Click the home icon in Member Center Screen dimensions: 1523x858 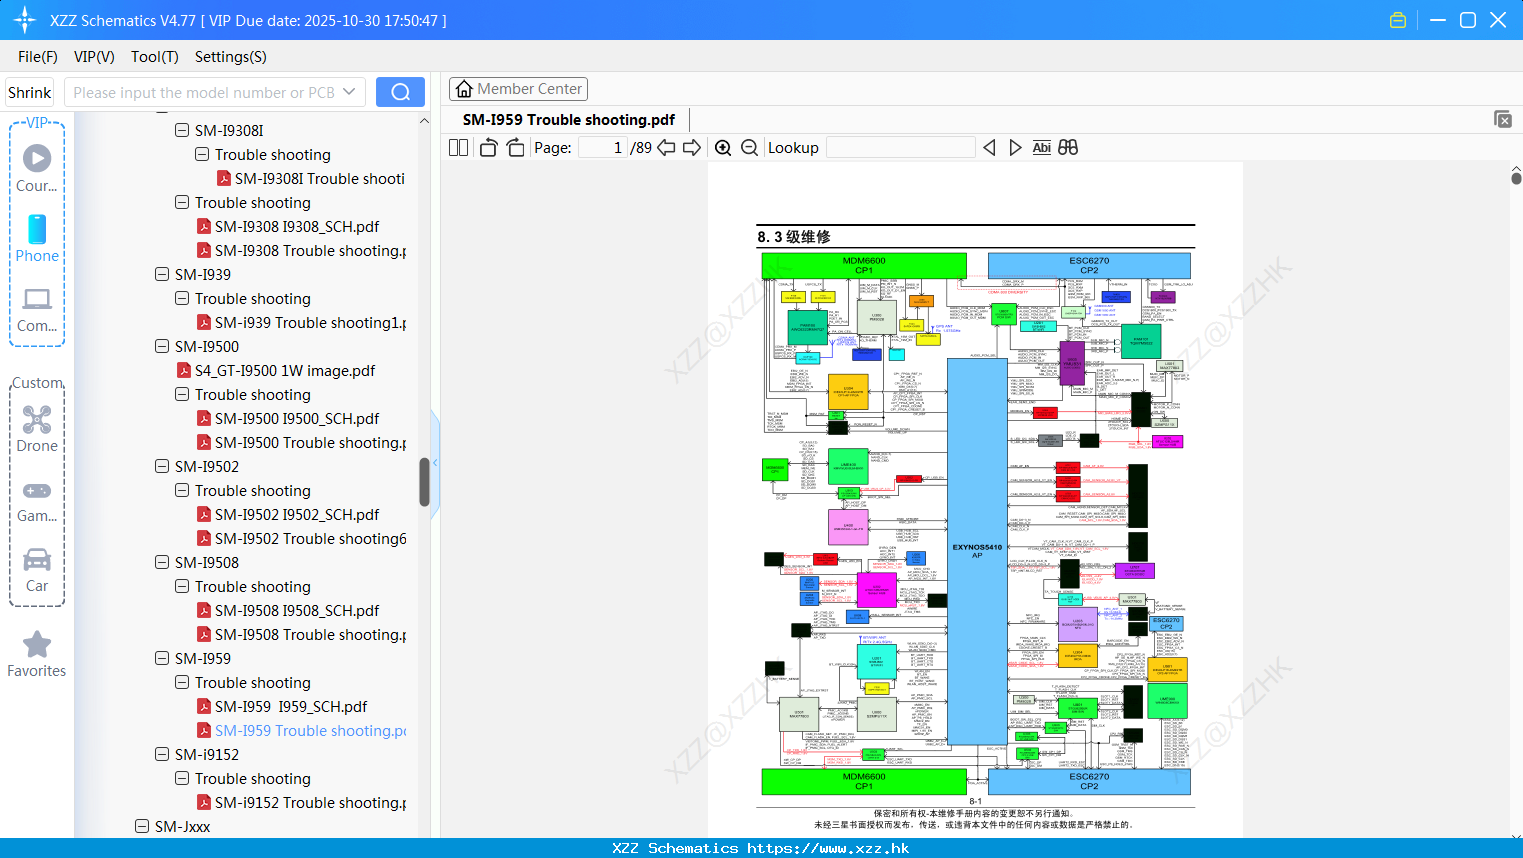pos(464,89)
